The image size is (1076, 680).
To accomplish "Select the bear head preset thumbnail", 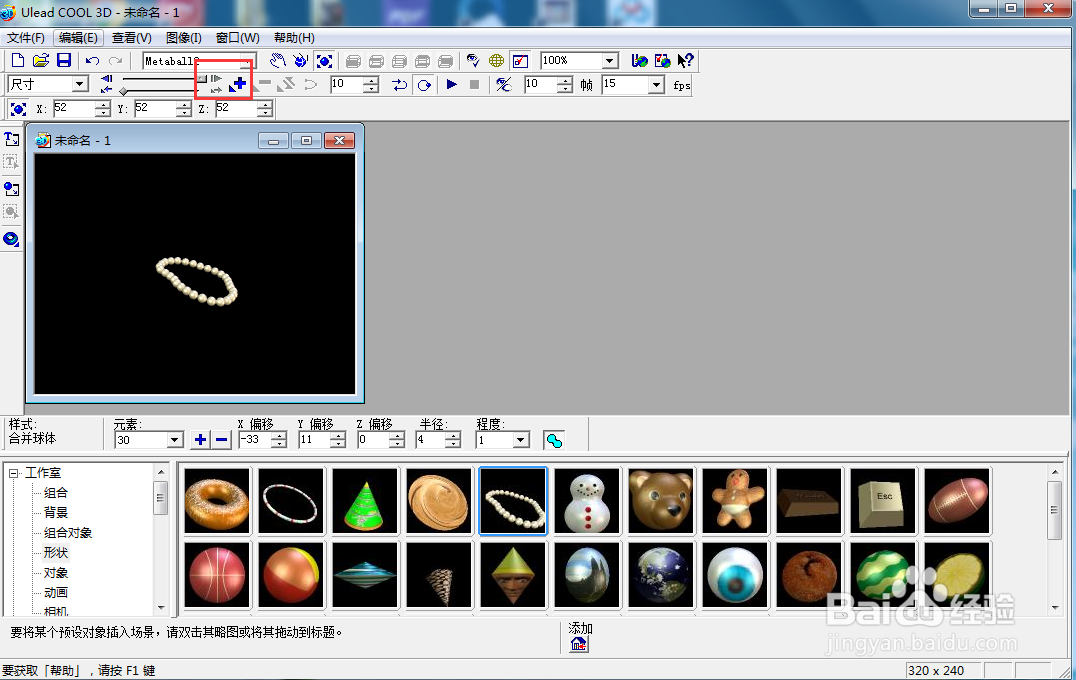I will coord(660,501).
